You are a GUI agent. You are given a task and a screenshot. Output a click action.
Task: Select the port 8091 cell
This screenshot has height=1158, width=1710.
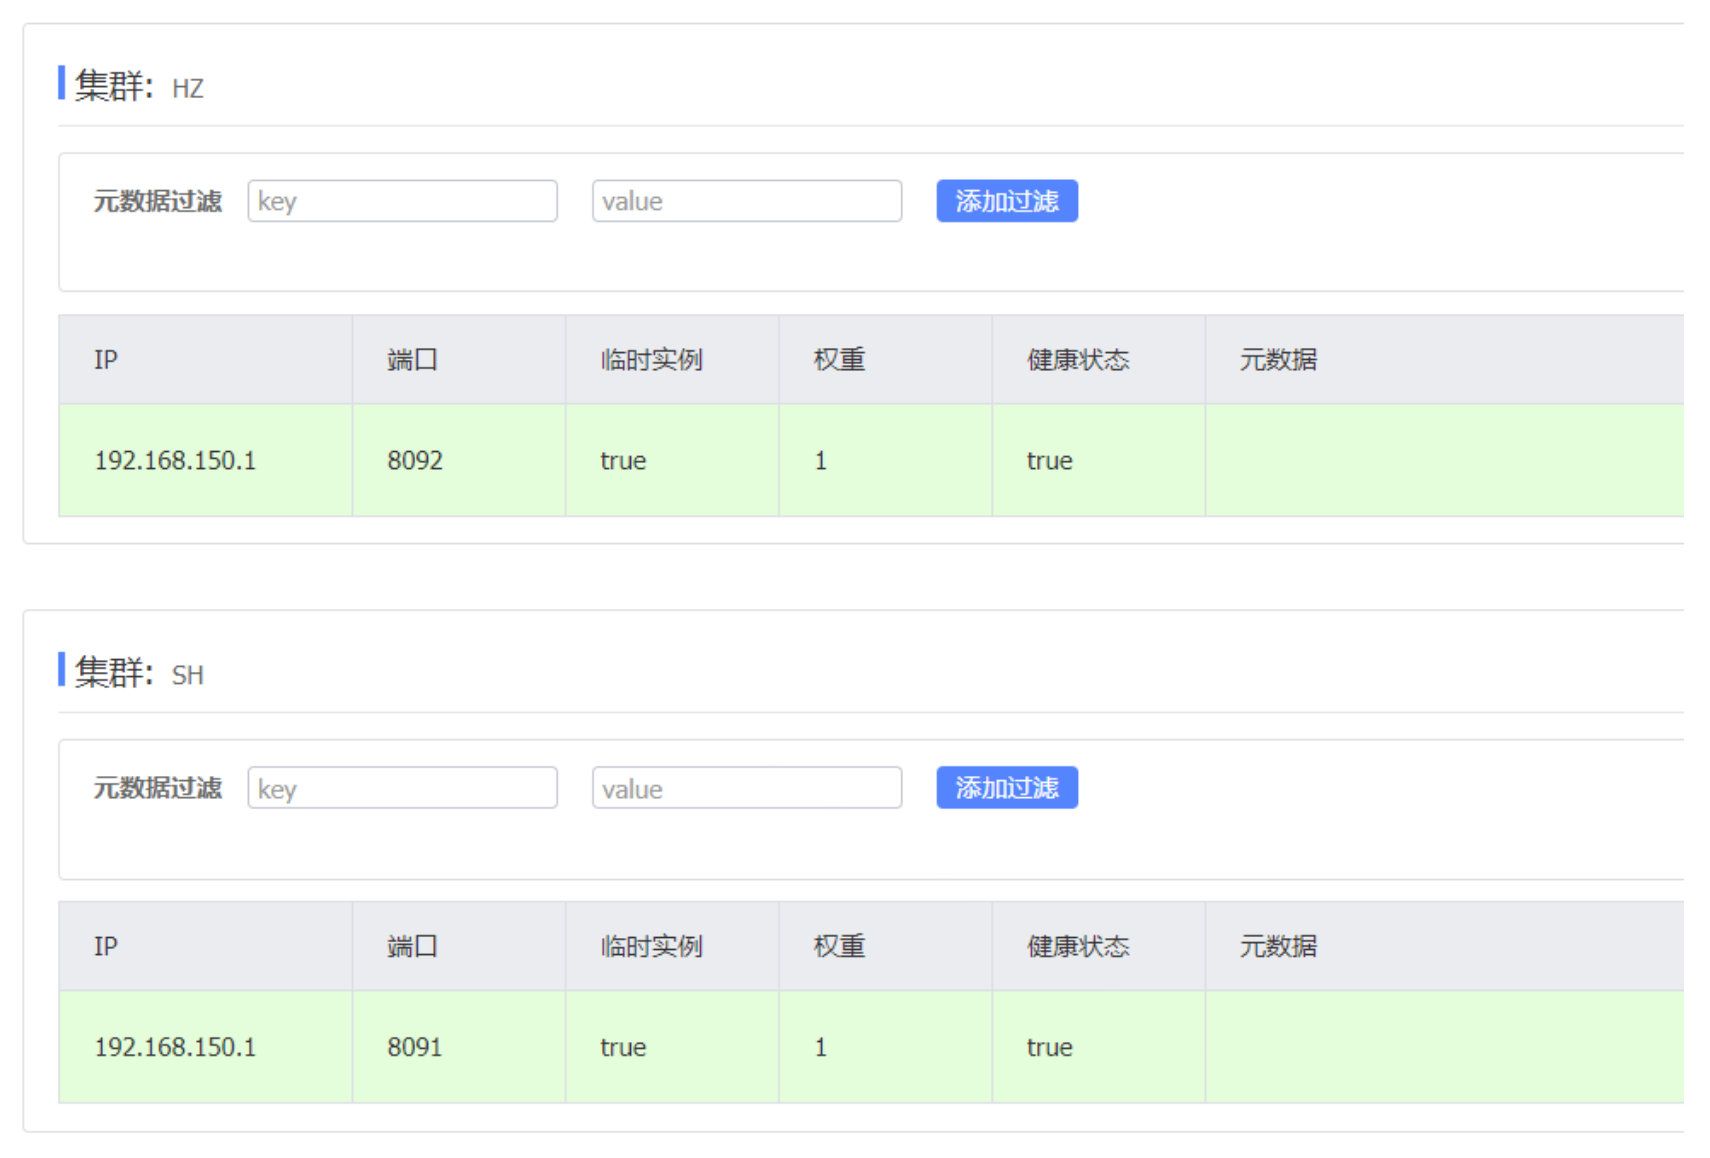point(414,1047)
